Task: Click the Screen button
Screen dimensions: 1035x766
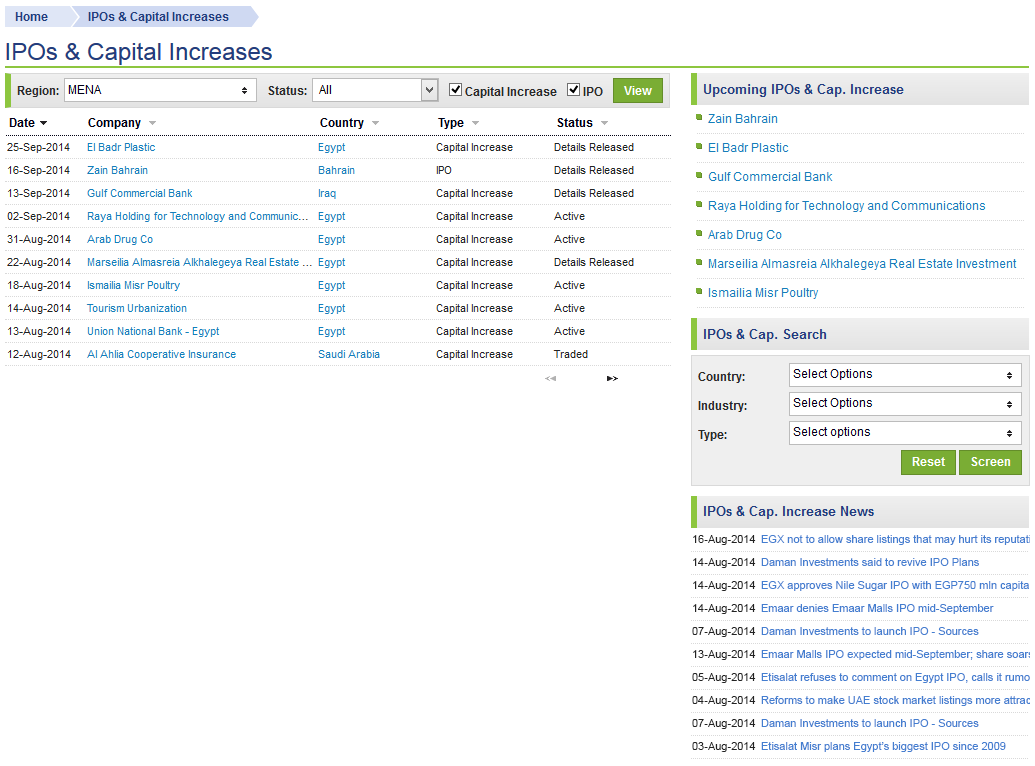Action: tap(990, 462)
